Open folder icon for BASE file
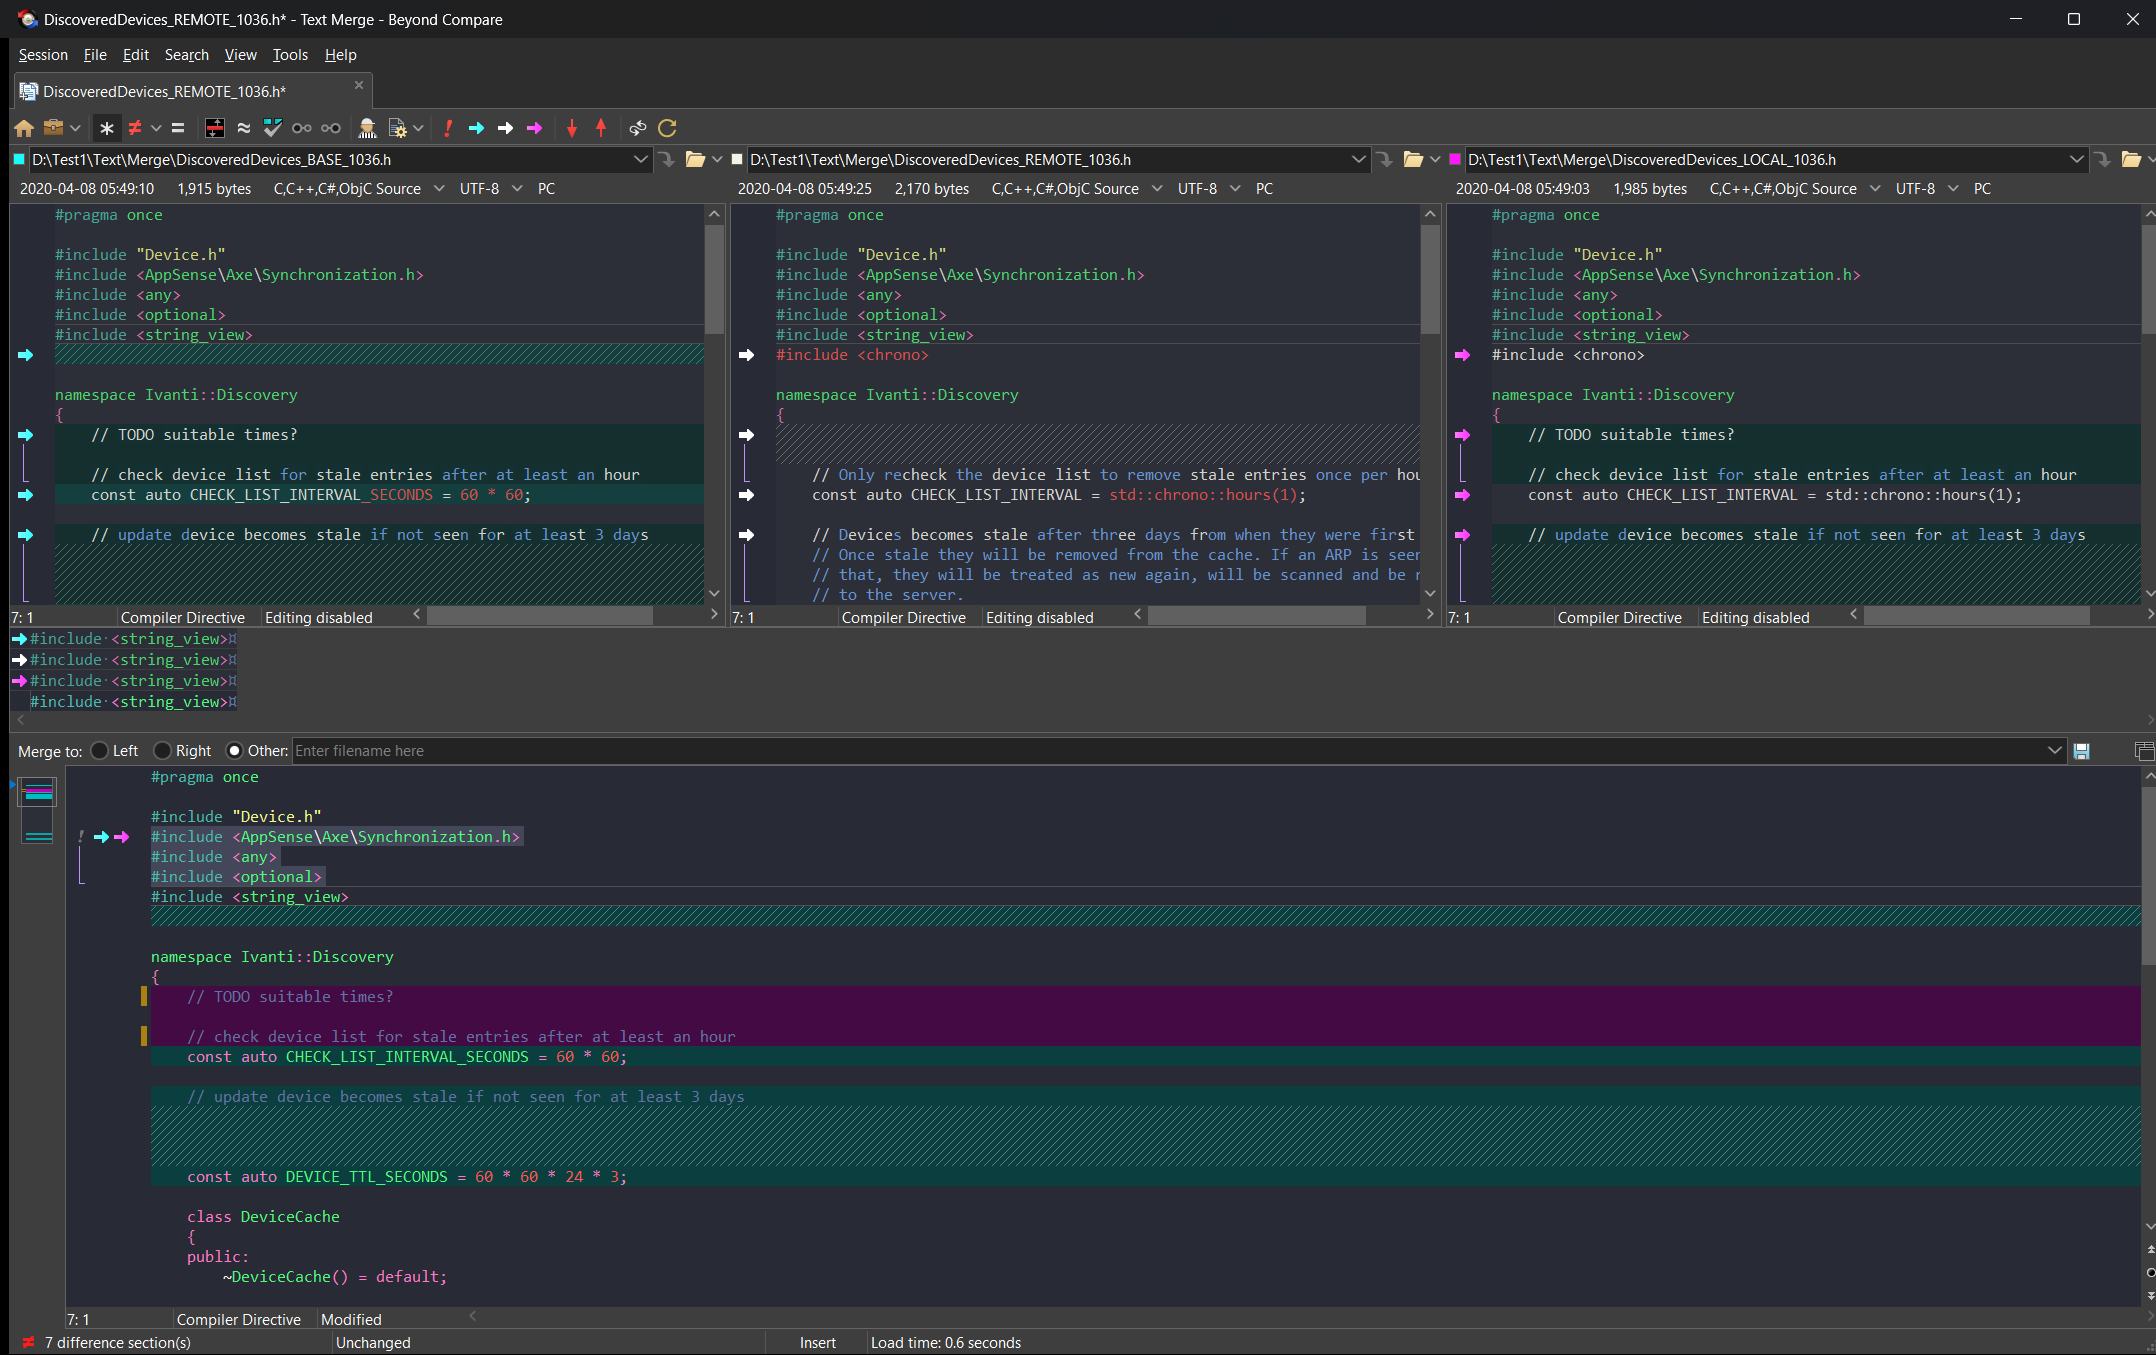Image resolution: width=2156 pixels, height=1355 pixels. click(x=695, y=159)
